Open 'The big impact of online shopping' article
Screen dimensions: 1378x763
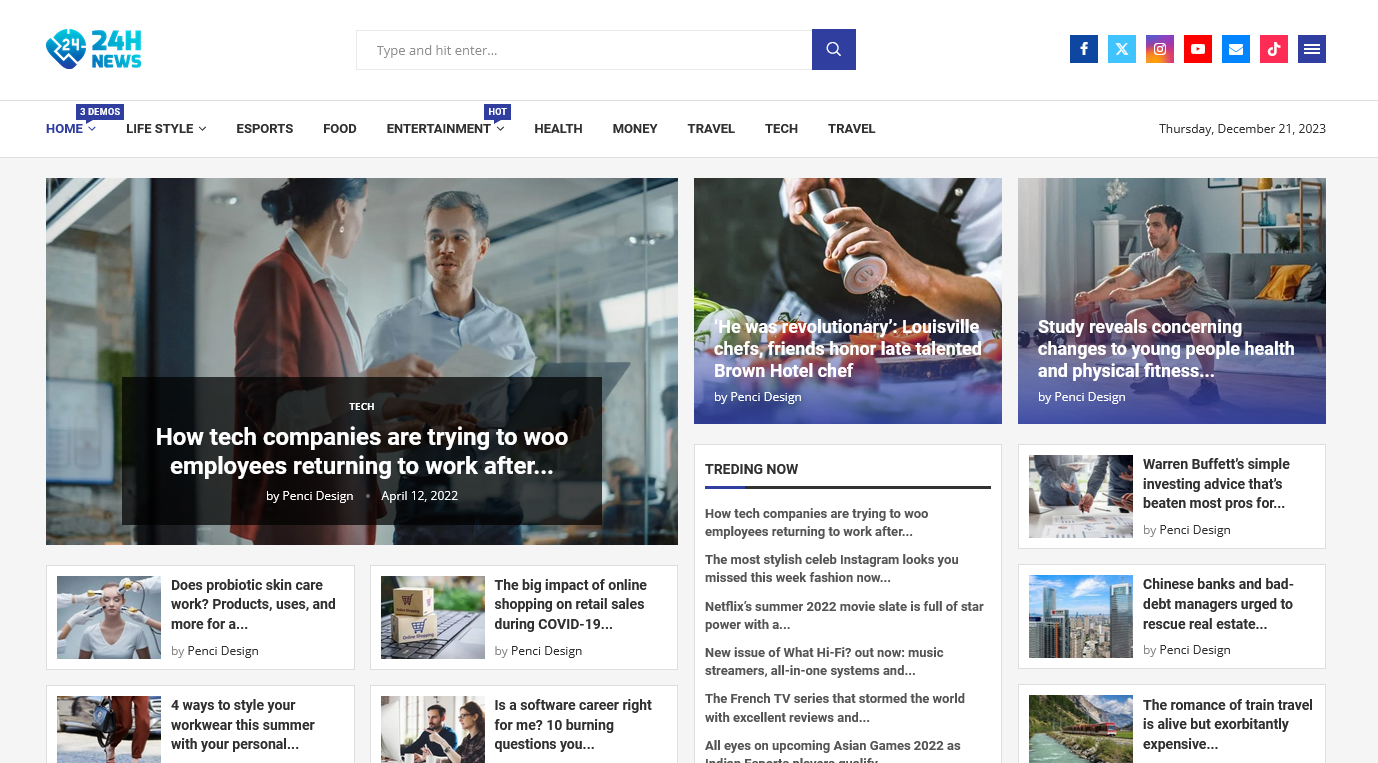tap(571, 604)
